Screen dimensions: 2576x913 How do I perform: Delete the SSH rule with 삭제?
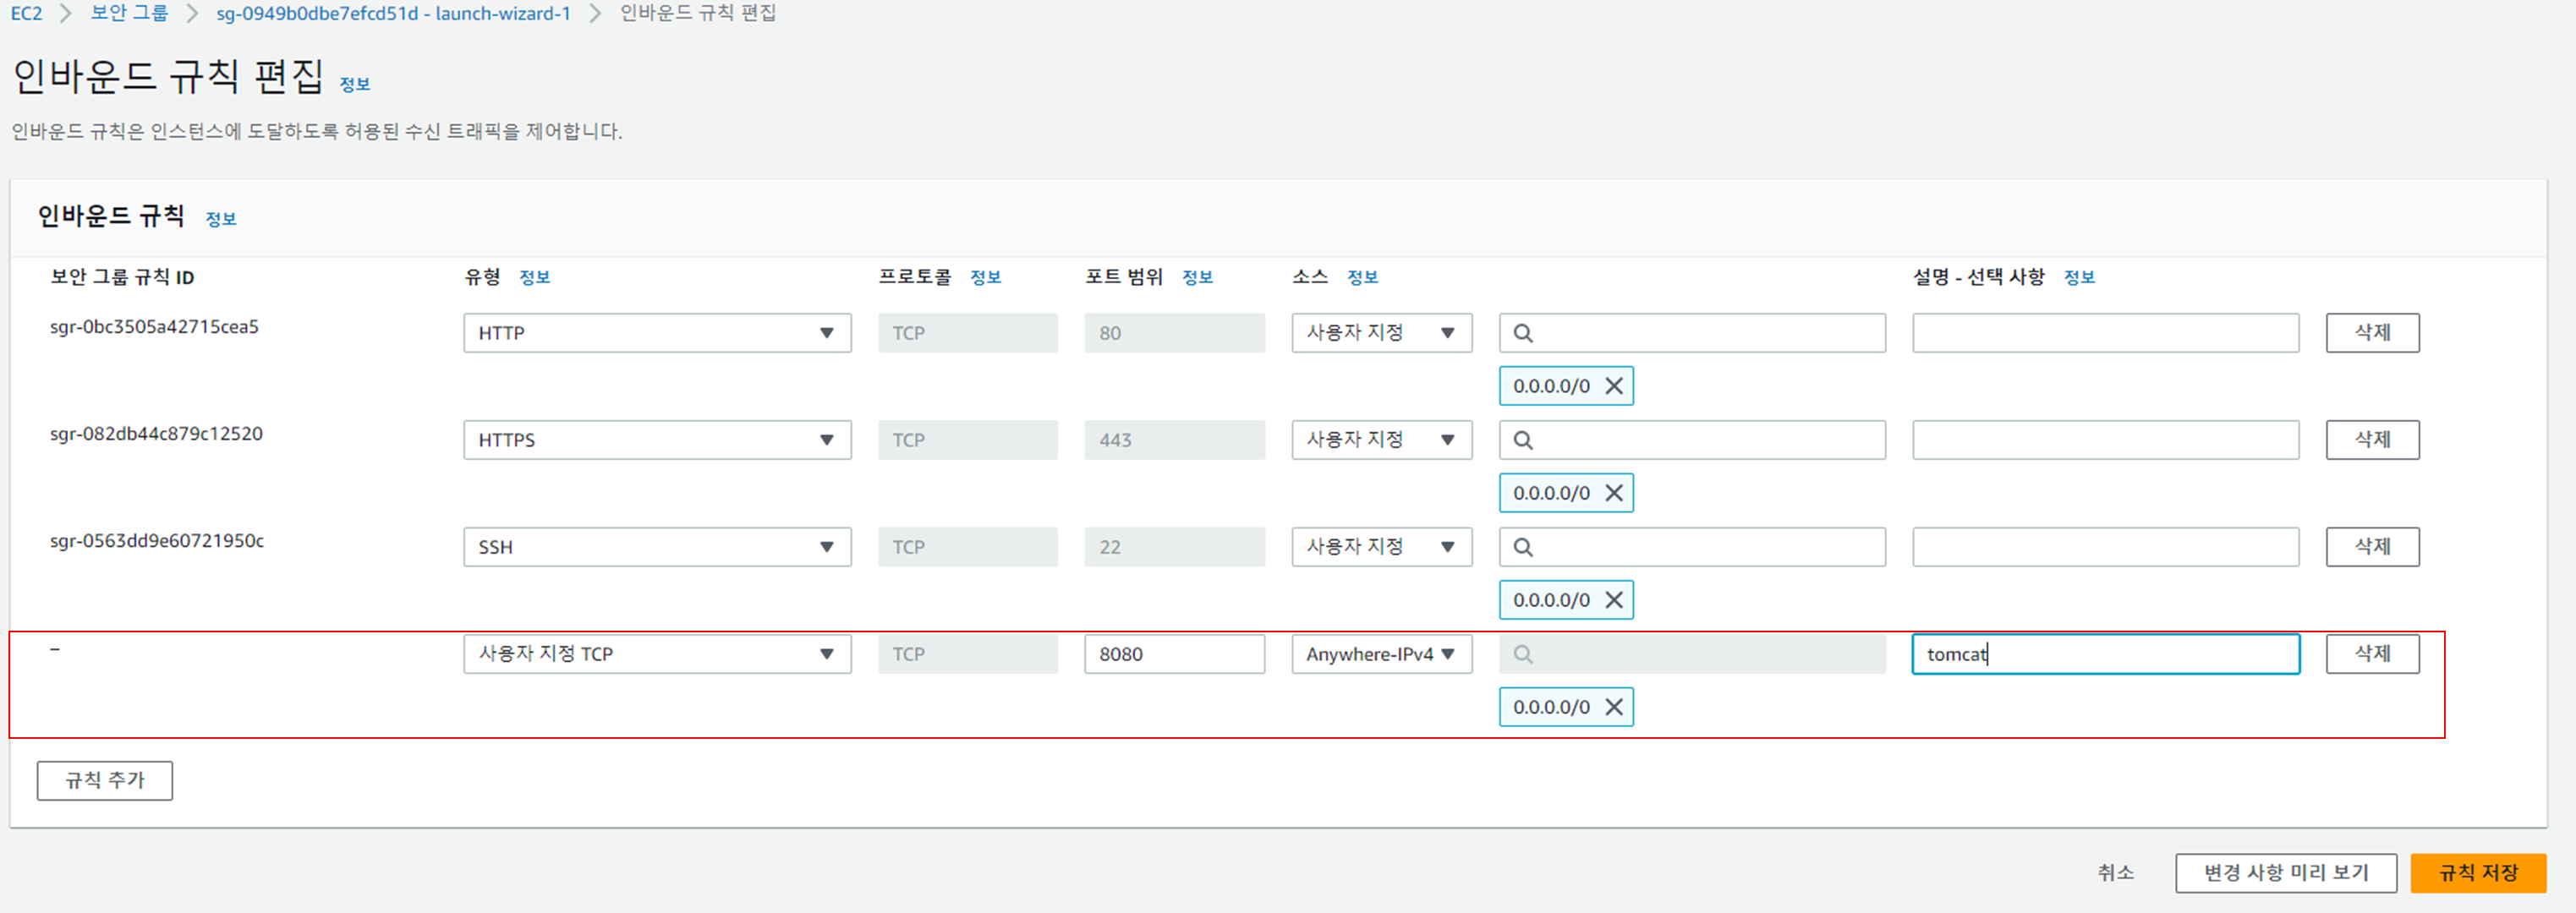tap(2371, 547)
